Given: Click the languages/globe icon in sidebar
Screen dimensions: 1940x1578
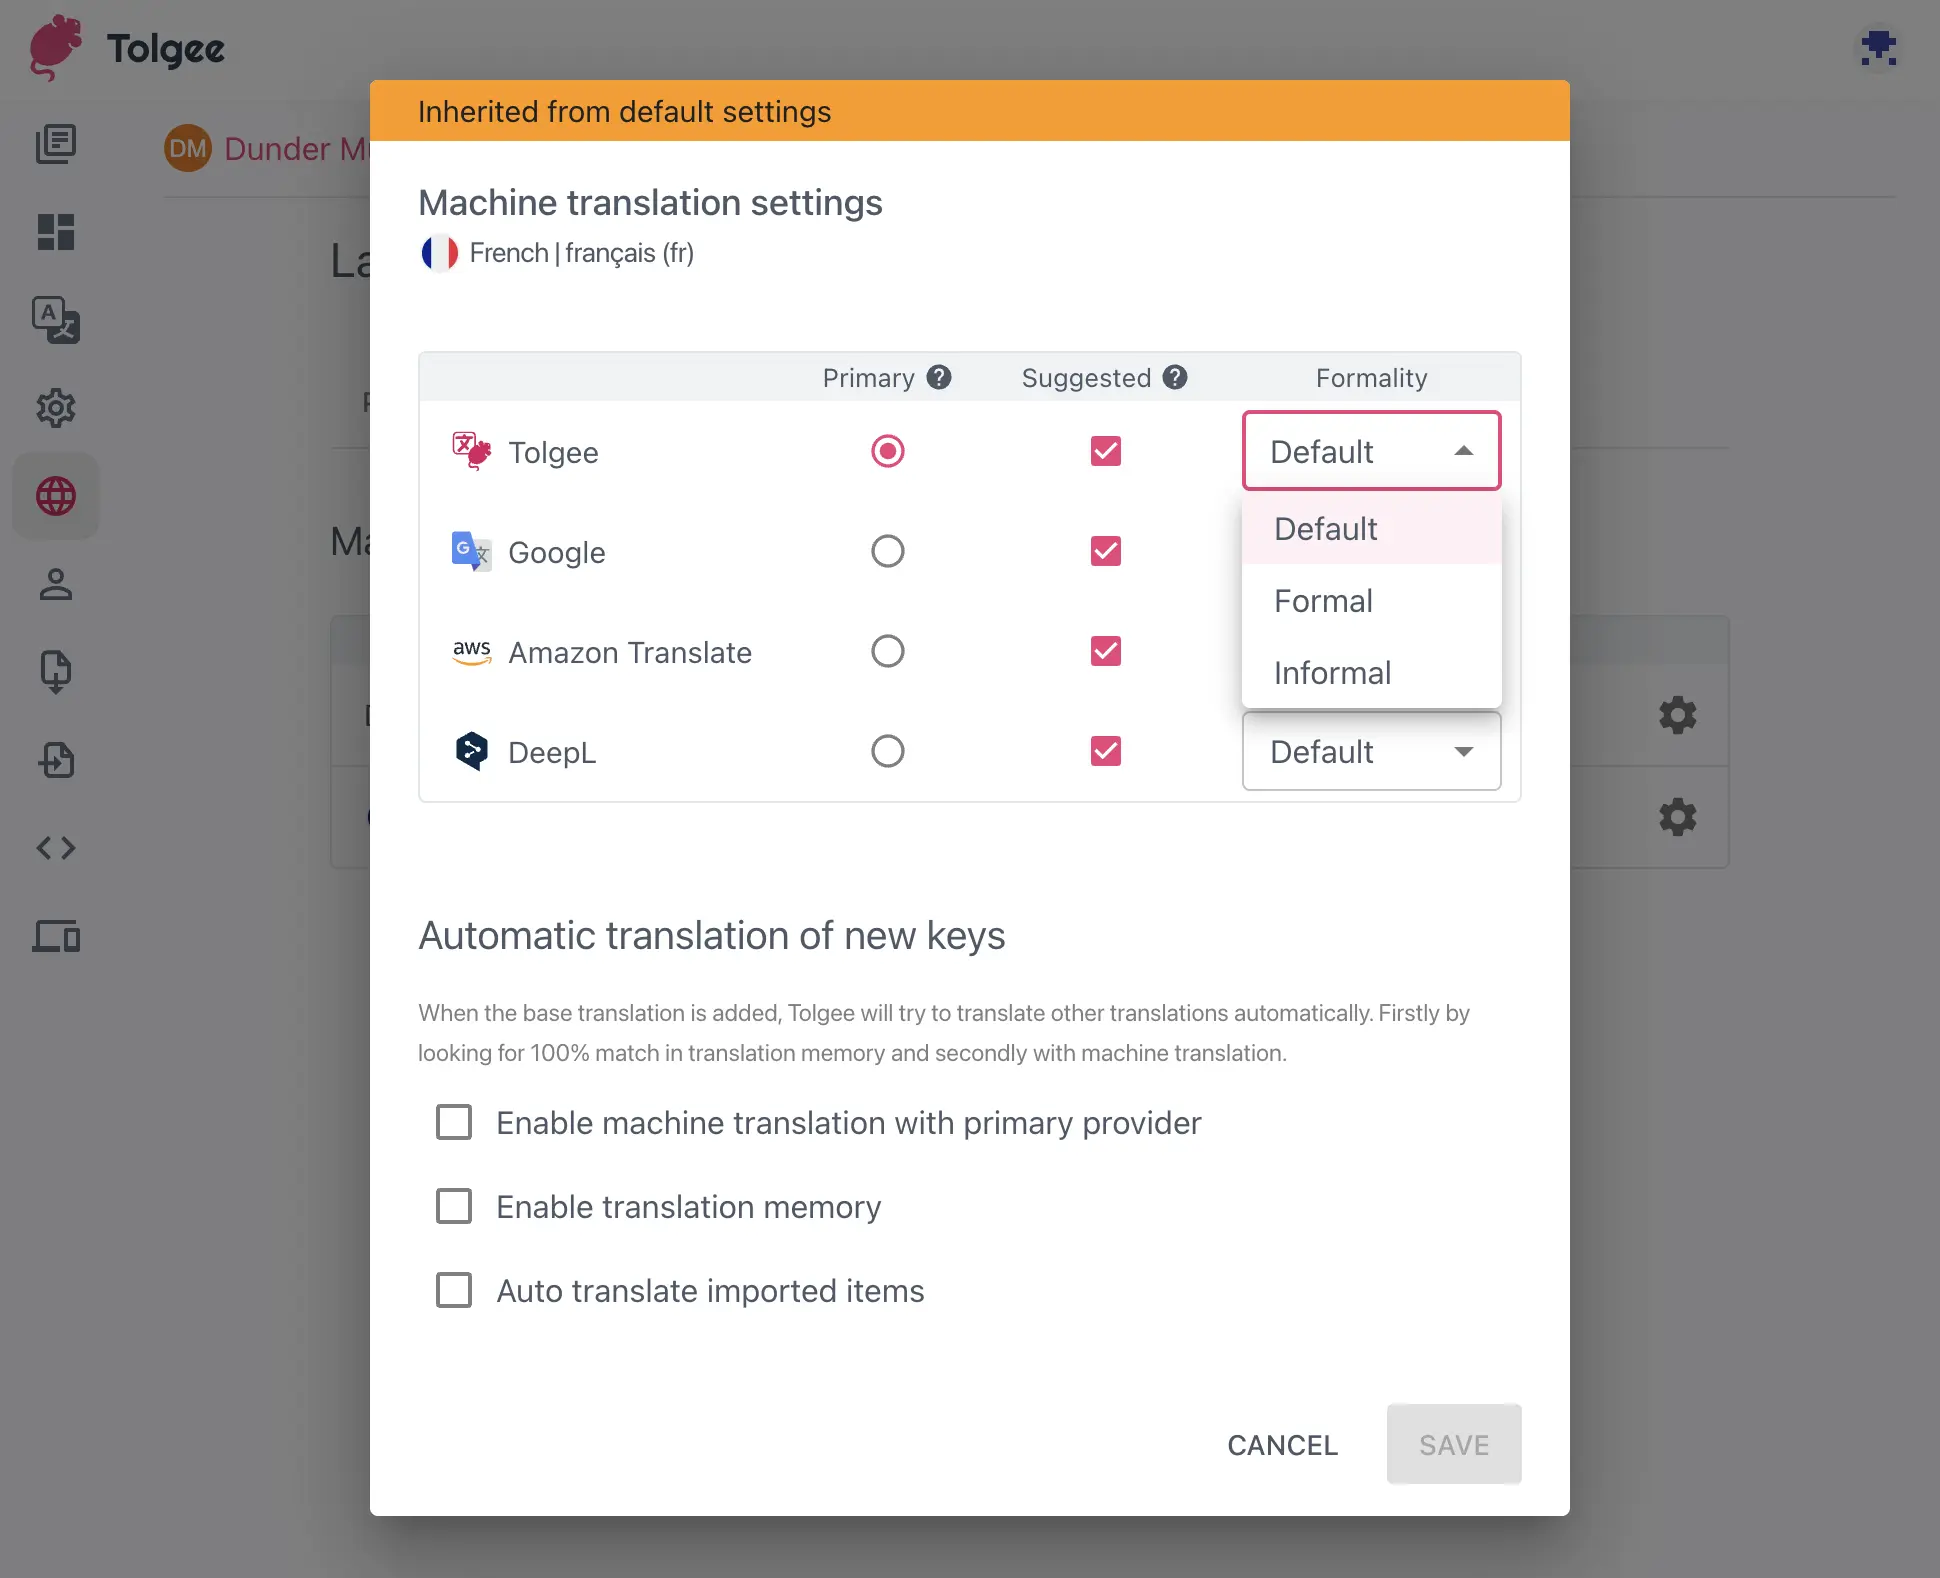Looking at the screenshot, I should pos(56,498).
